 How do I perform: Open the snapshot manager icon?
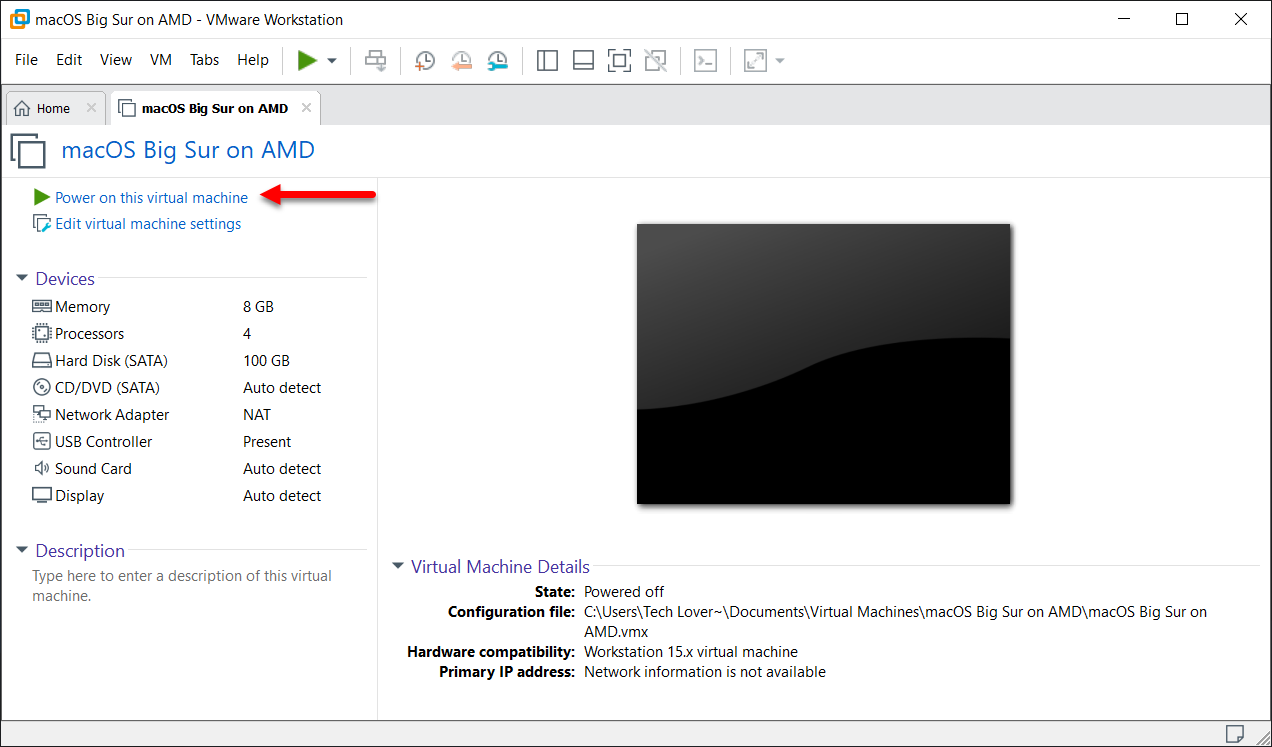coord(497,61)
